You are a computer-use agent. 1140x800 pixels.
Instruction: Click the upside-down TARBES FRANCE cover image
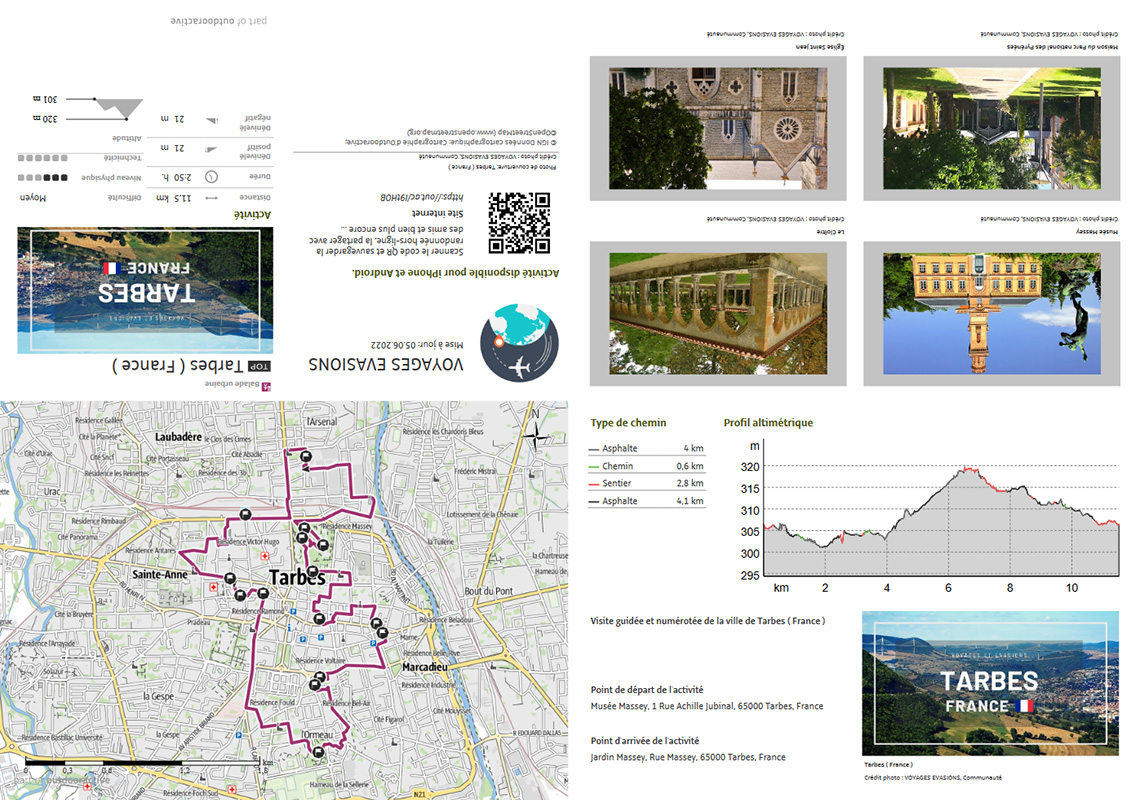coord(145,290)
